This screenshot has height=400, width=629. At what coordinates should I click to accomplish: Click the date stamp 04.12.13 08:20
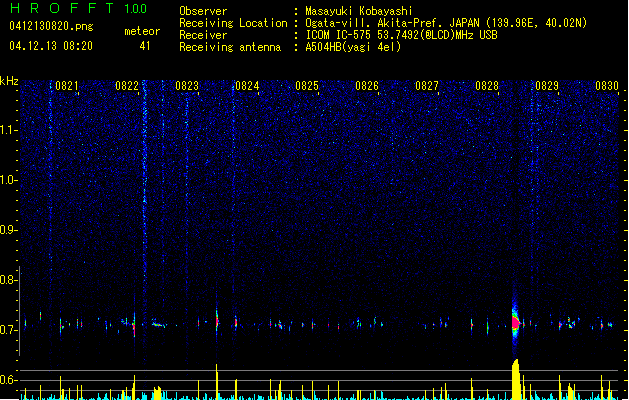point(51,46)
